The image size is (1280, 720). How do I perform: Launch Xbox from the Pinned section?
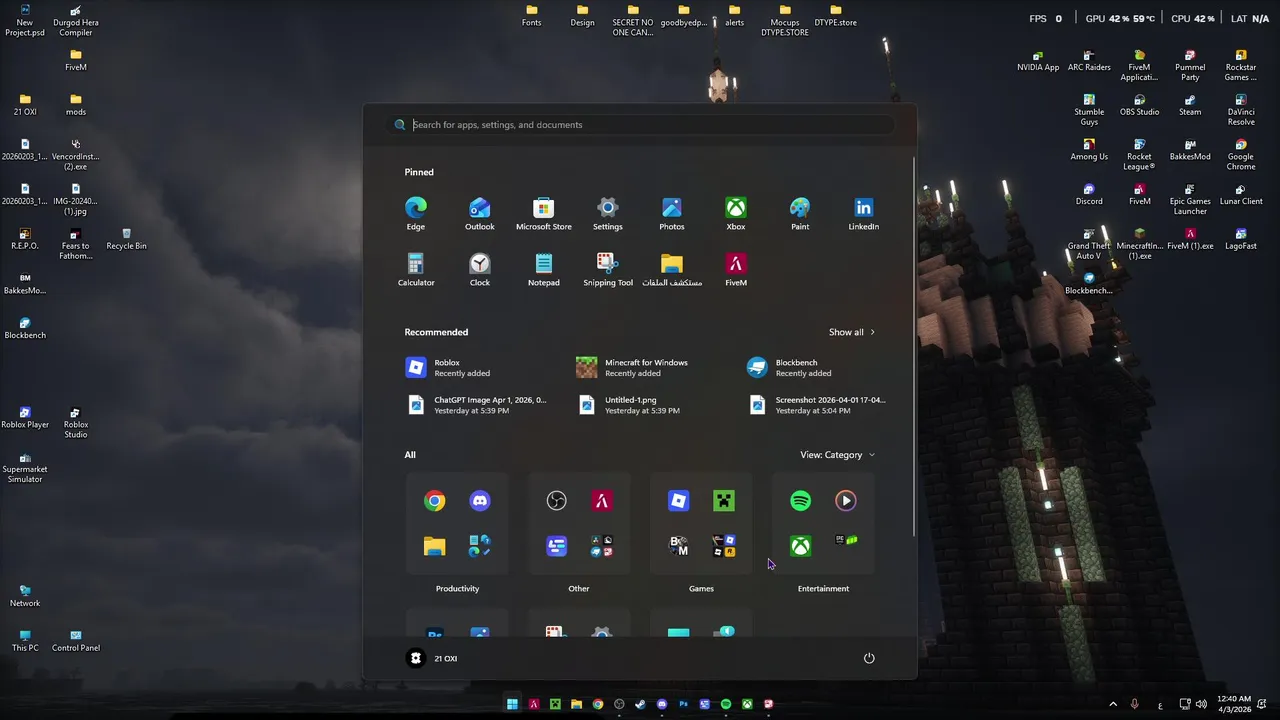736,214
